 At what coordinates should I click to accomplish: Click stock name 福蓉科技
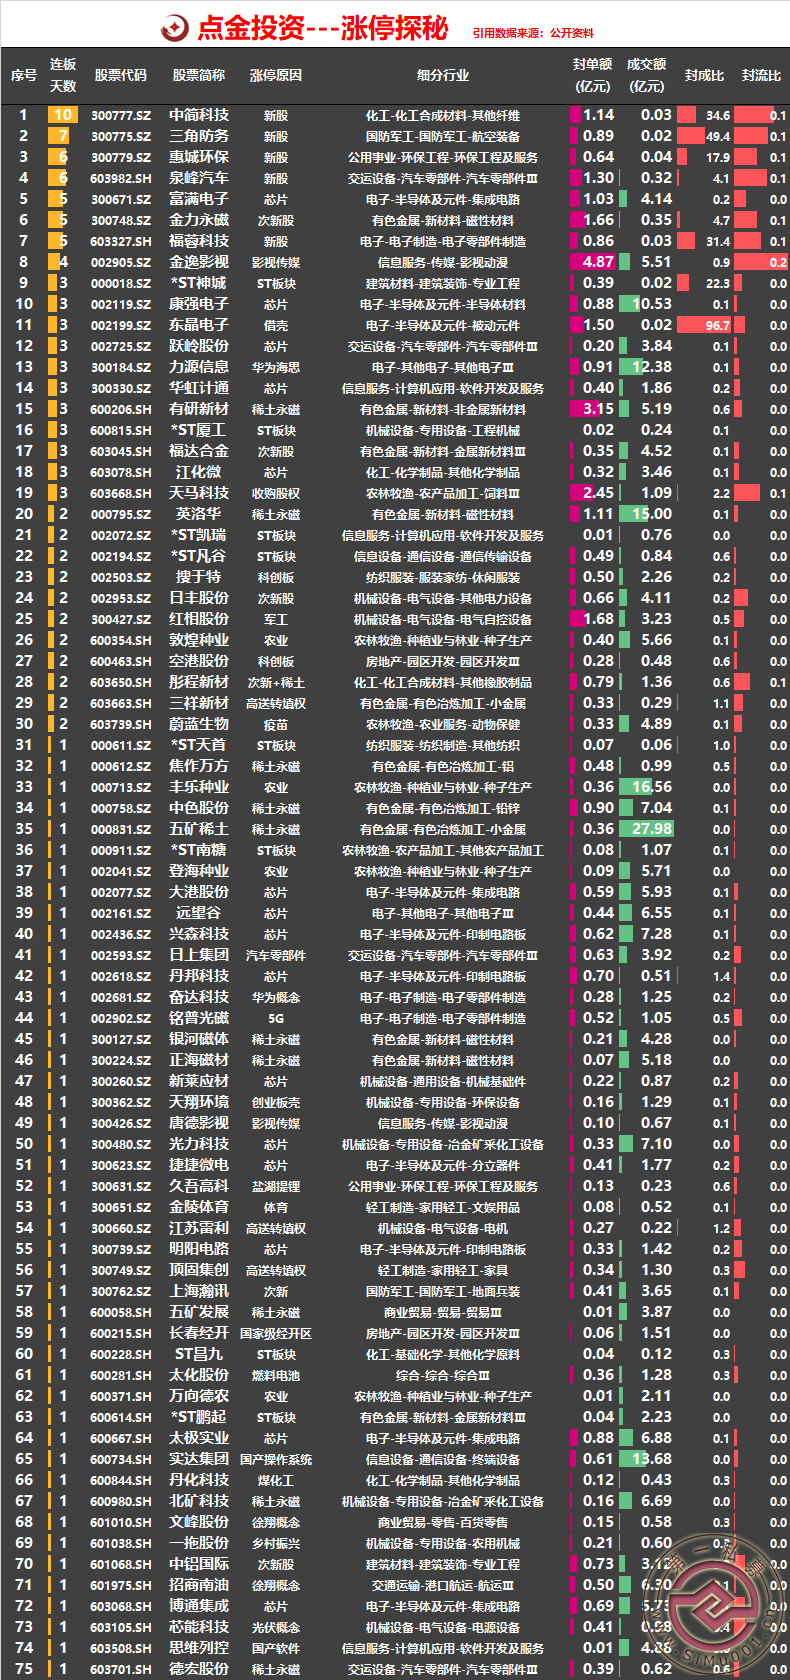(x=199, y=241)
